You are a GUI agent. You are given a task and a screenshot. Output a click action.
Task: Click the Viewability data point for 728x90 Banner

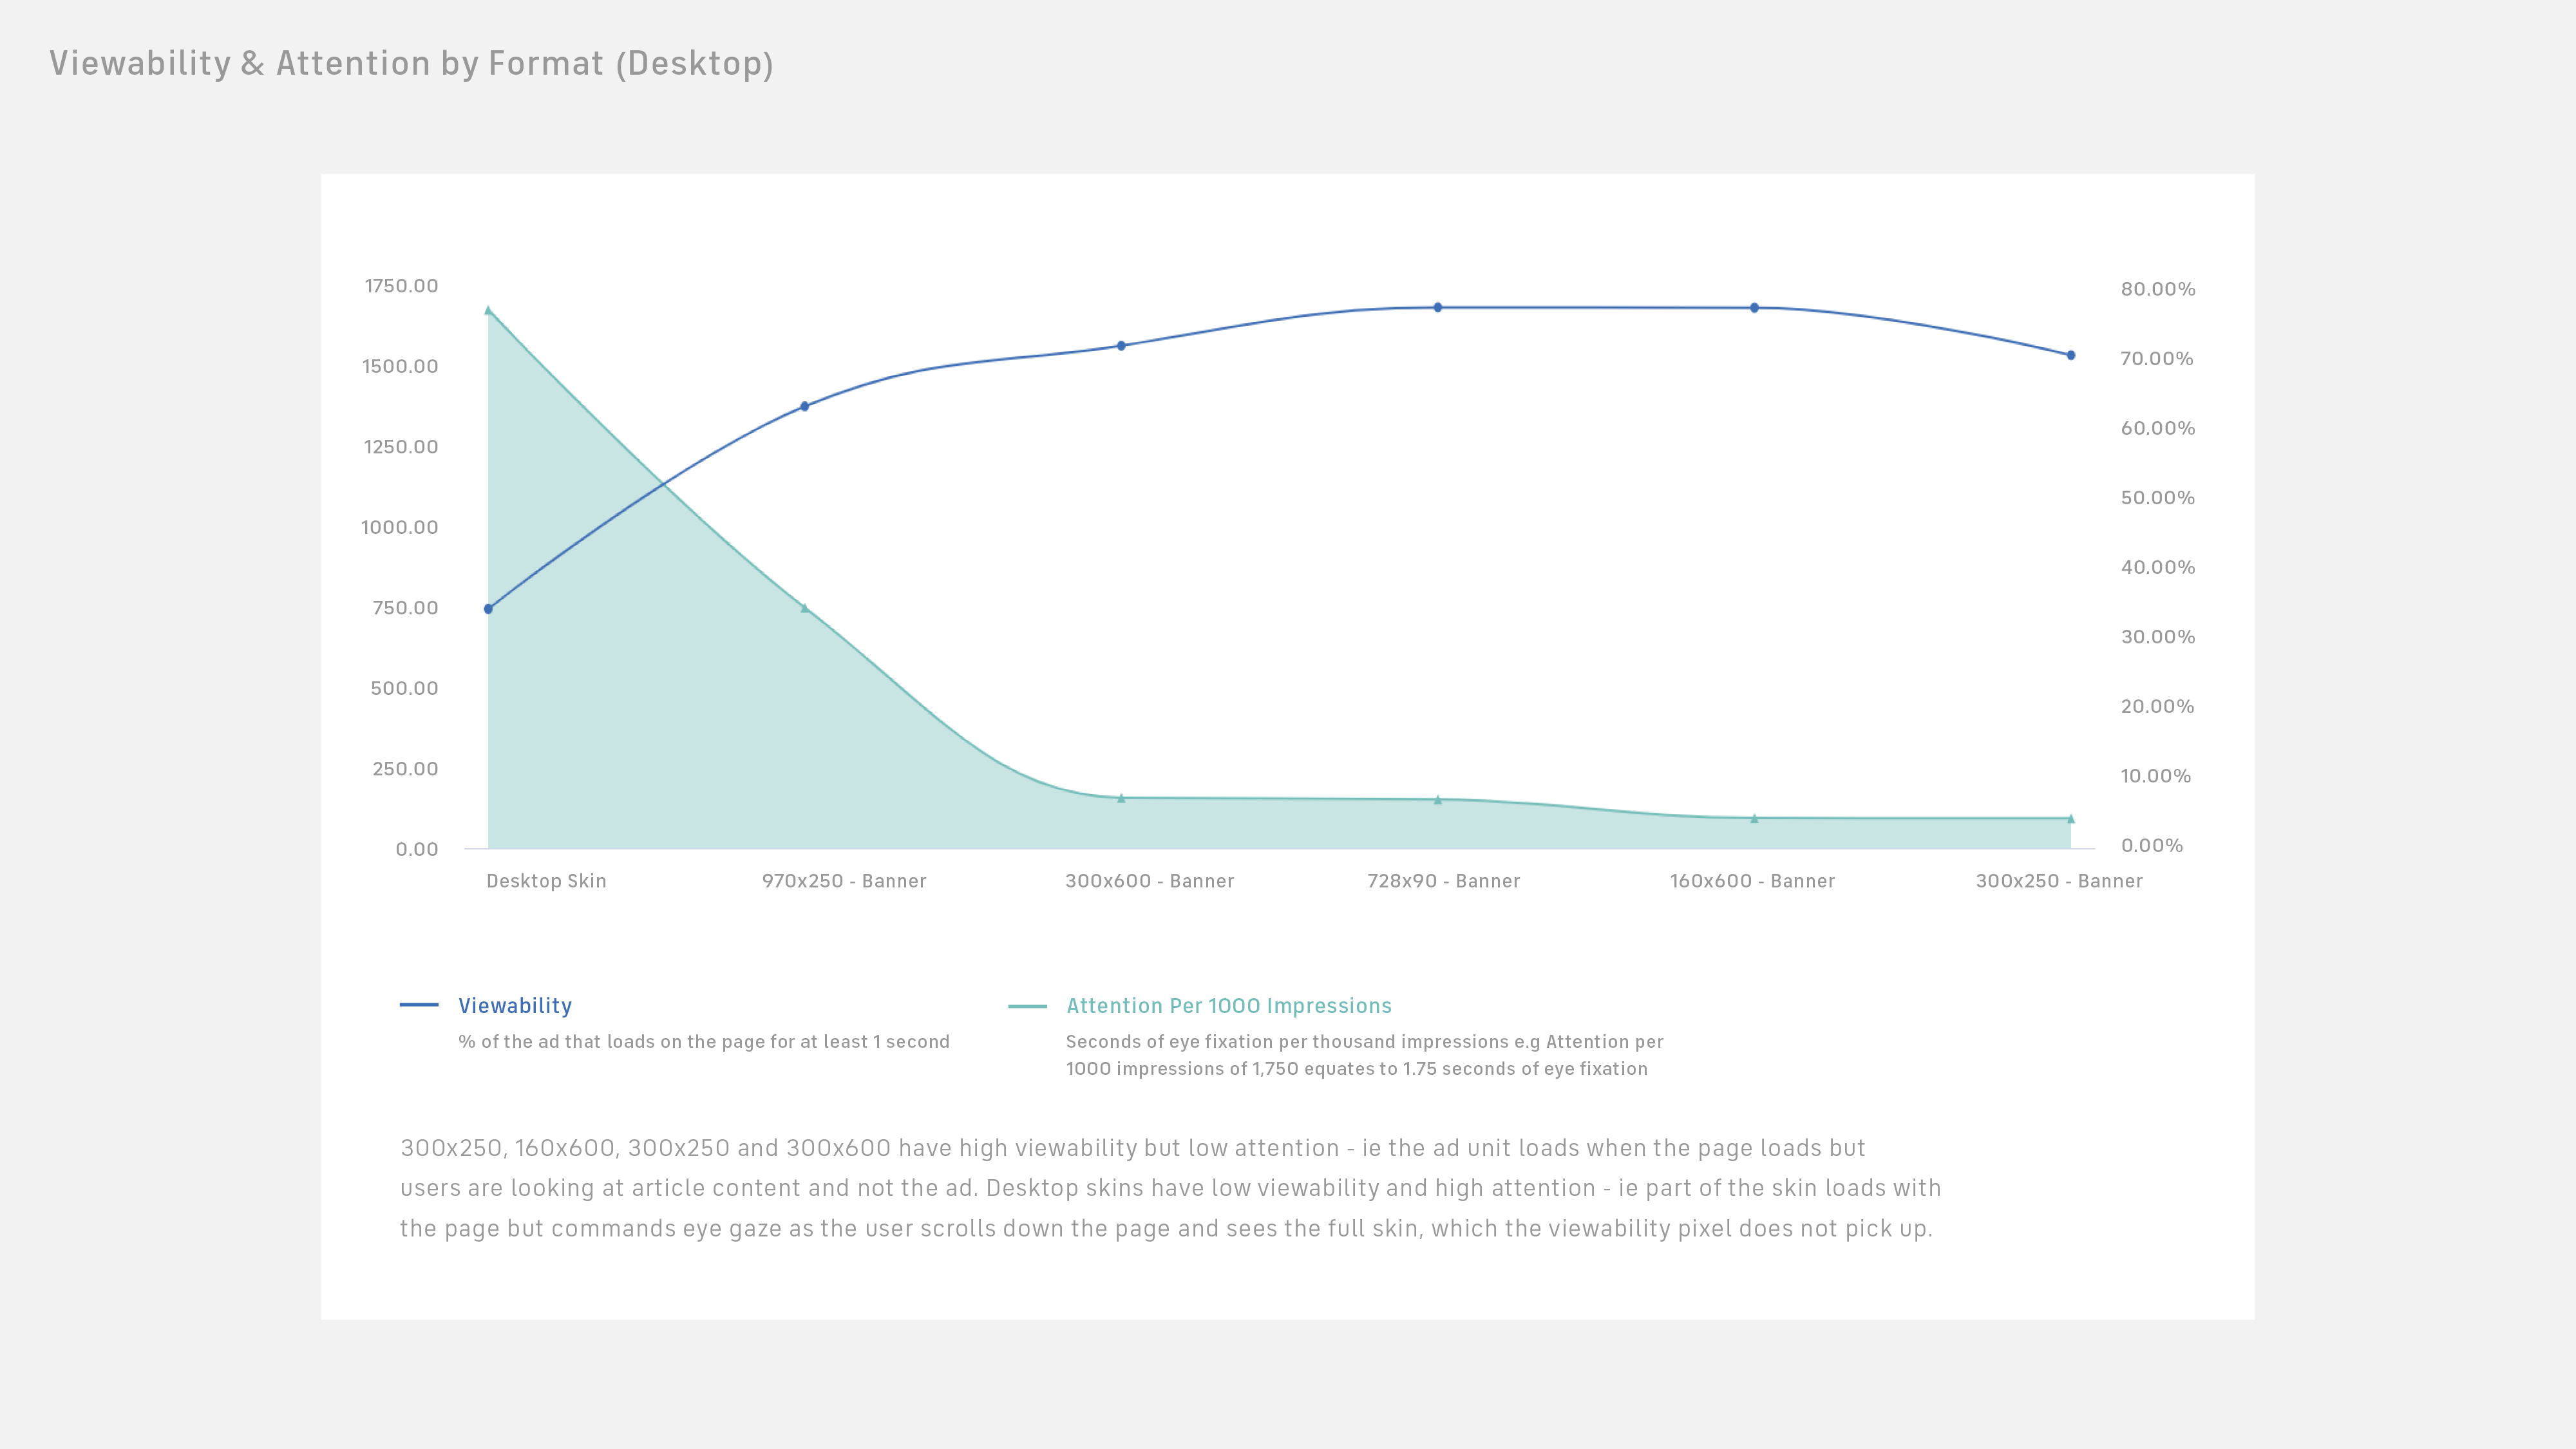pos(1438,308)
